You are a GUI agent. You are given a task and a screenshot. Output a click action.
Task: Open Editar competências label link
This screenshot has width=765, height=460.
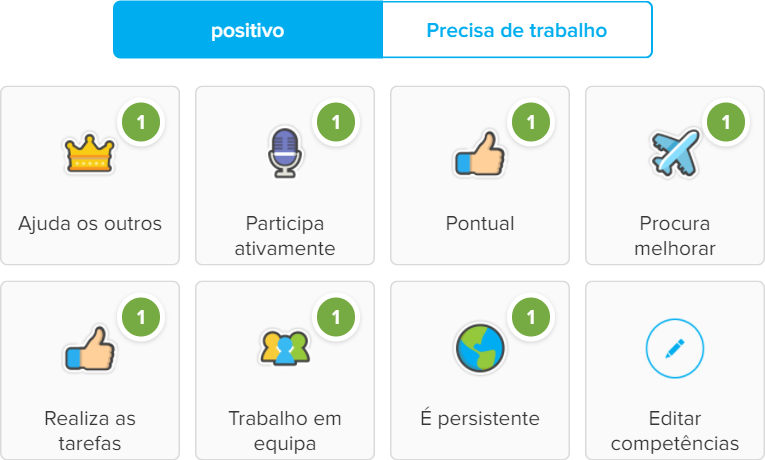[675, 431]
